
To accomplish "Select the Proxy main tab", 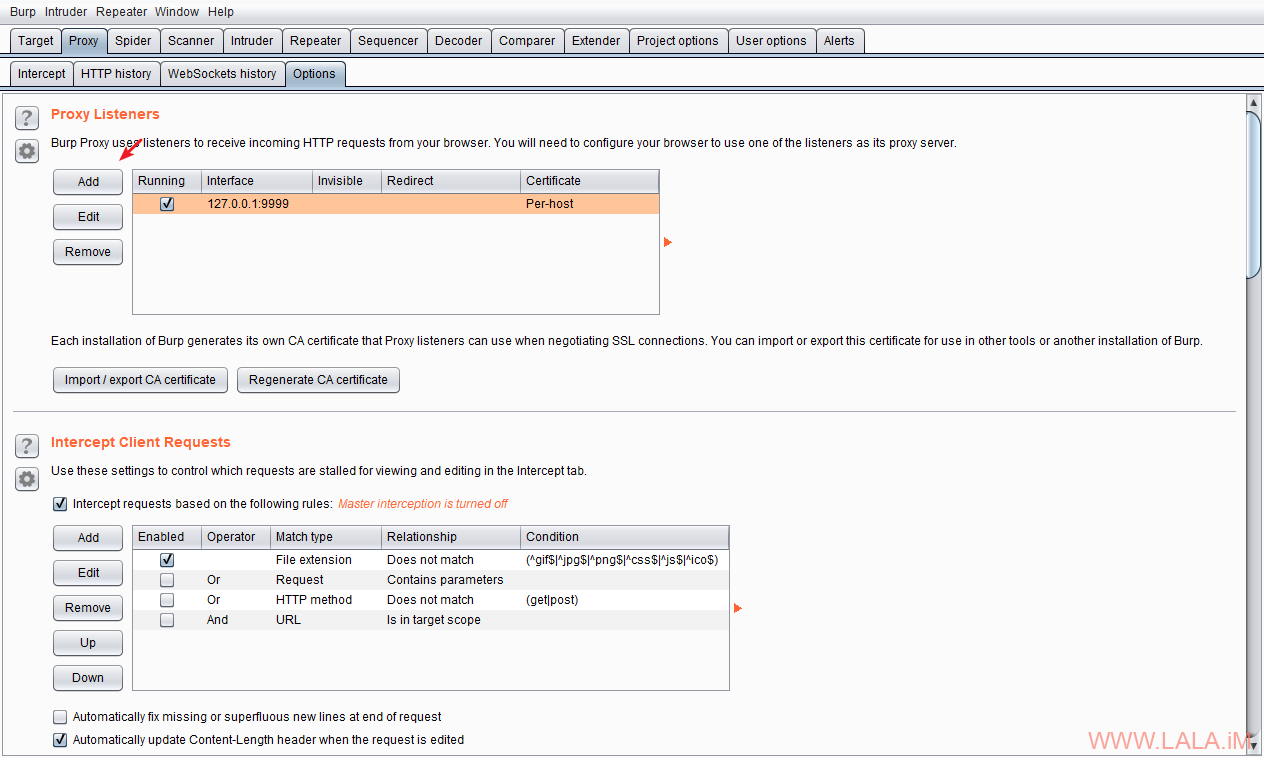I will 84,41.
